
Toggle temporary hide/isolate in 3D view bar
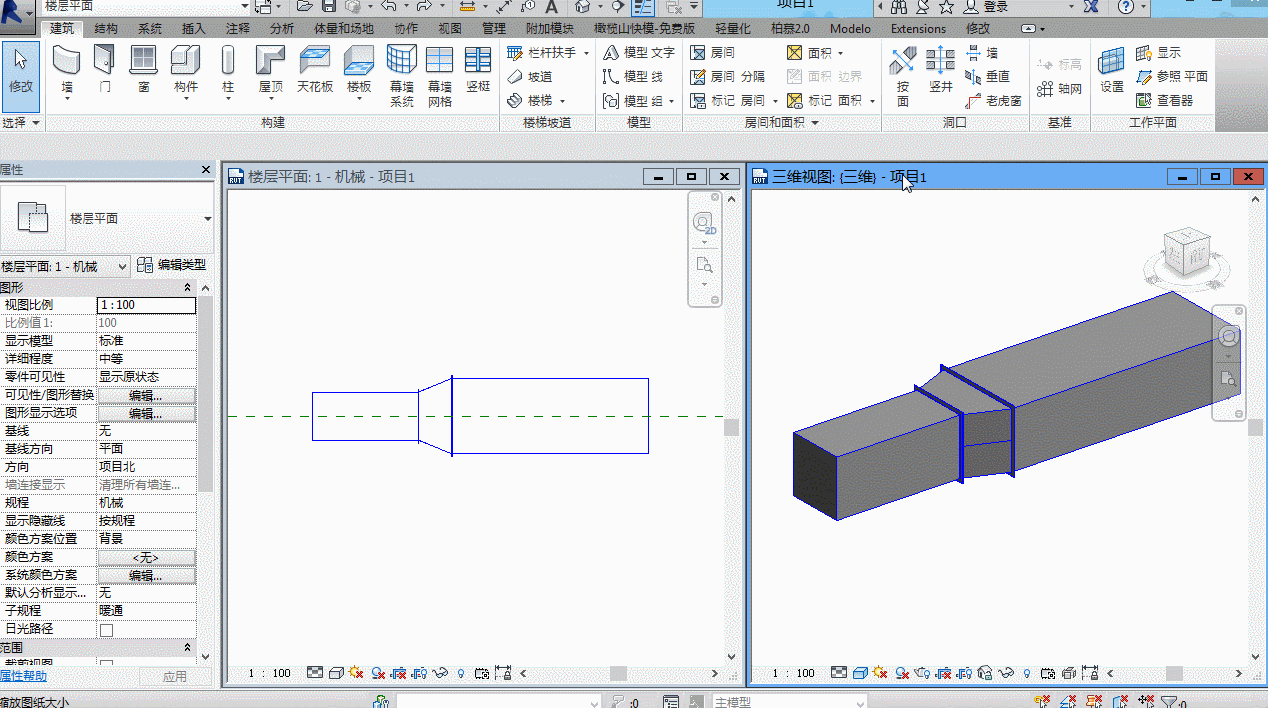1007,674
